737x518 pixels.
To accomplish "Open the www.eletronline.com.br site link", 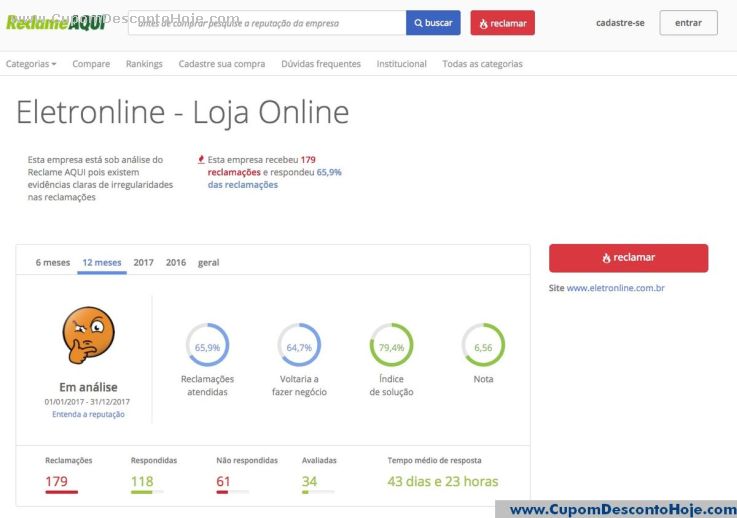I will [615, 288].
